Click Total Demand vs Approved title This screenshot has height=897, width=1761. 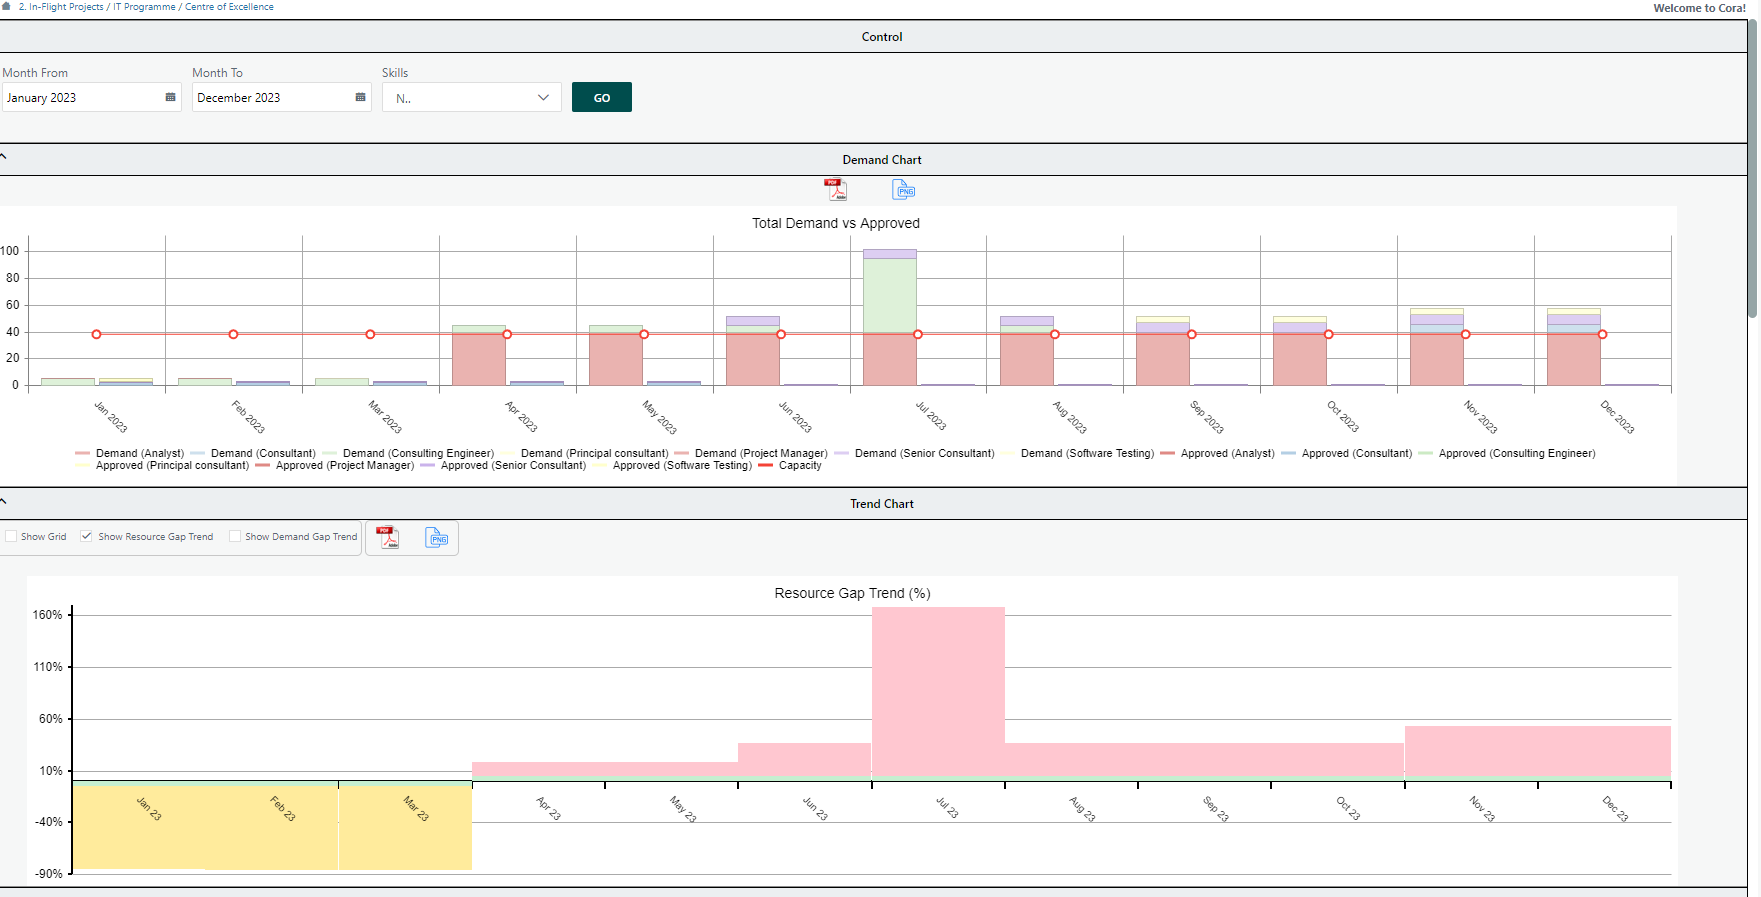pyautogui.click(x=836, y=223)
